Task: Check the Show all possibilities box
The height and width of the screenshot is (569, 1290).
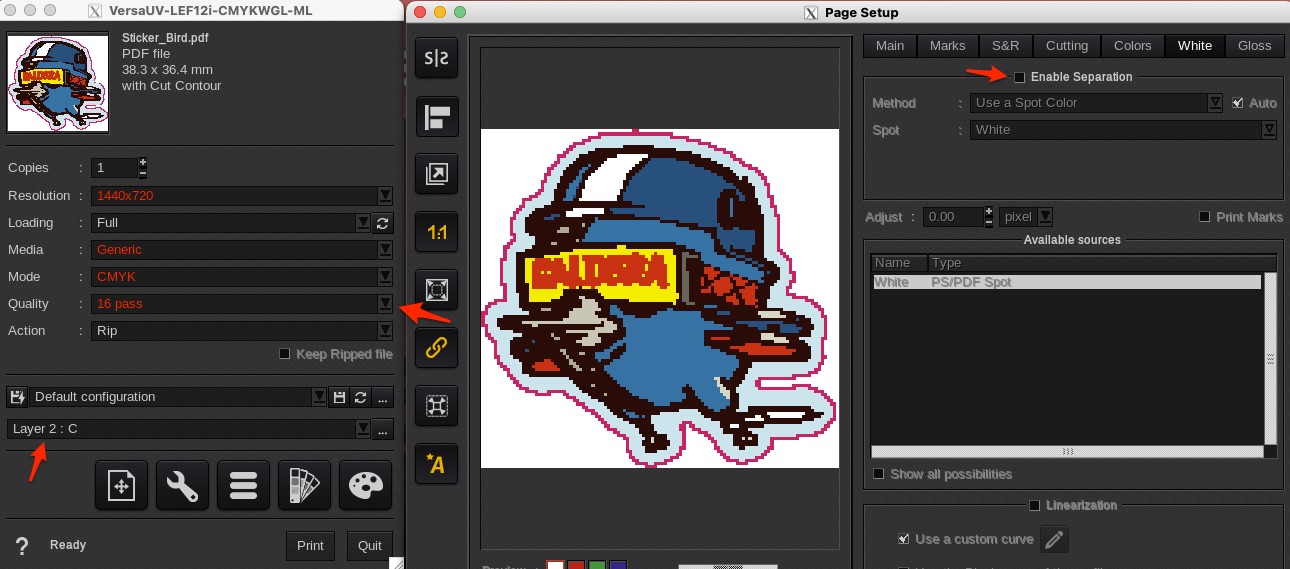Action: pyautogui.click(x=879, y=474)
